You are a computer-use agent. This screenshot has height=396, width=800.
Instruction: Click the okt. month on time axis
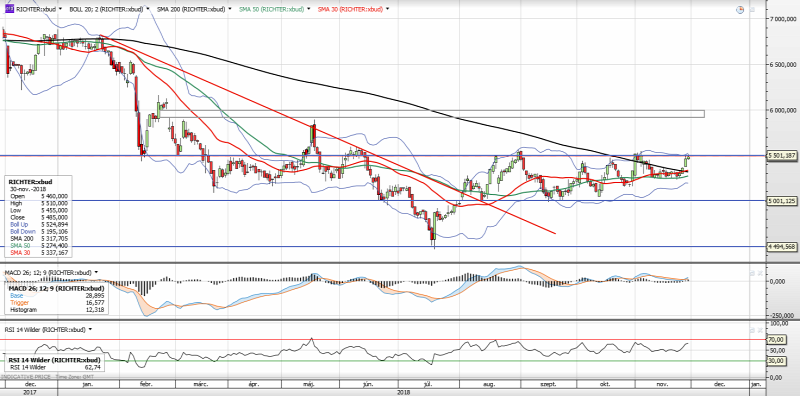(606, 383)
